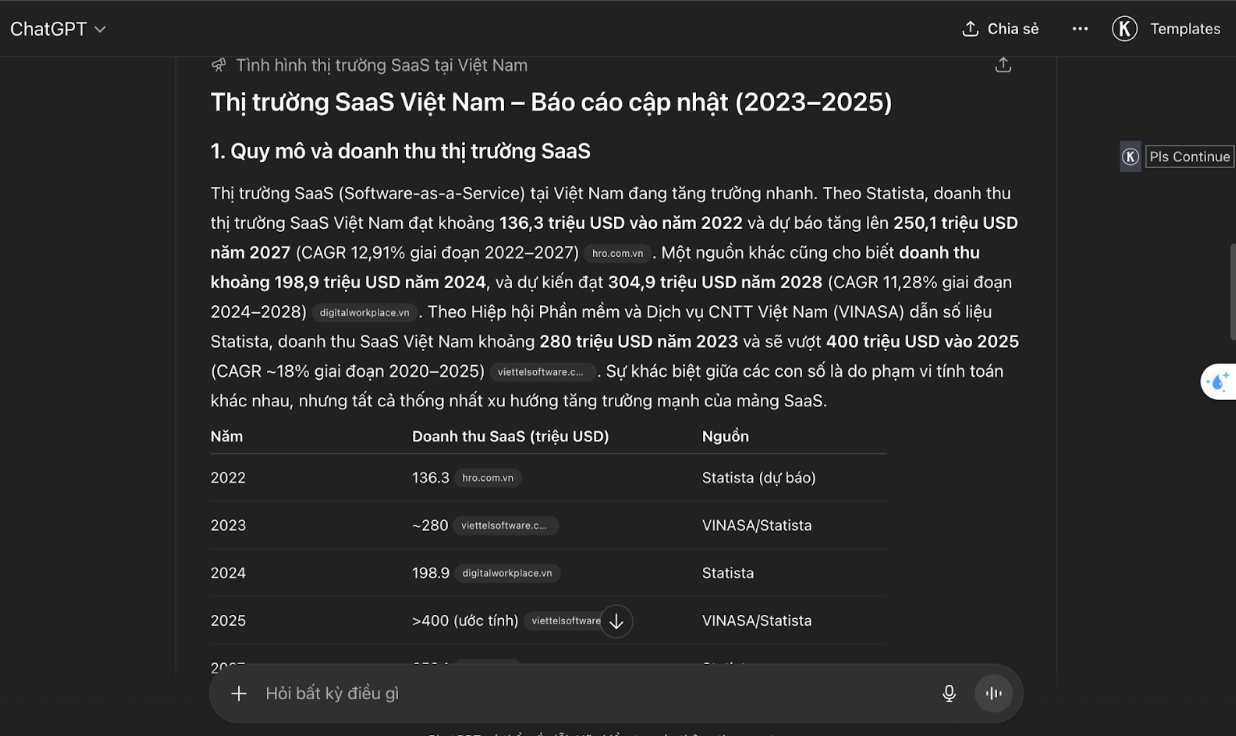Click the plus icon to attach files
The height and width of the screenshot is (736, 1236).
(x=238, y=692)
